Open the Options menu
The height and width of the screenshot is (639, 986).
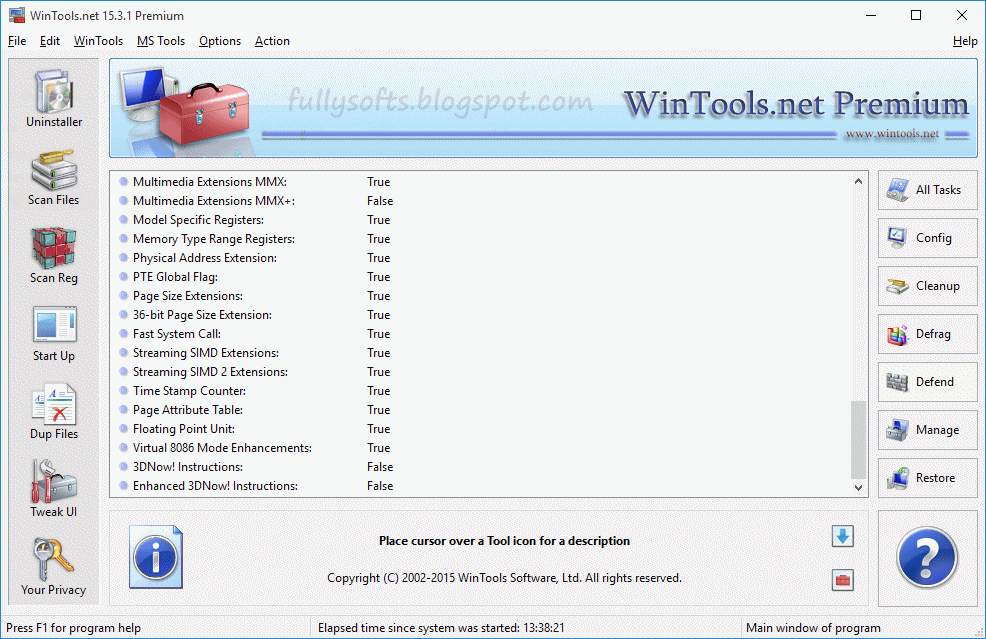(x=220, y=41)
